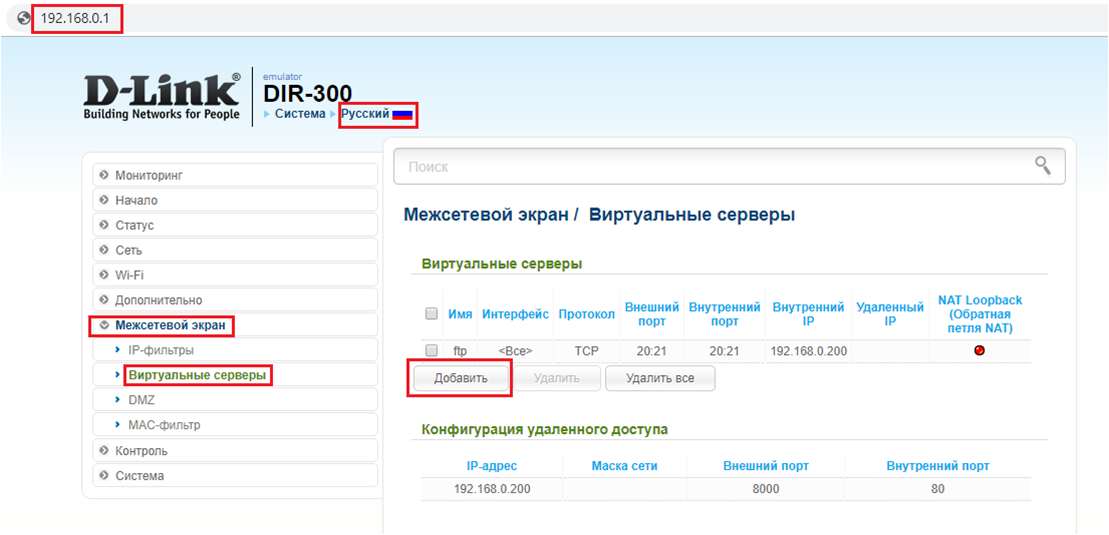Tick the select-all checkbox in table header
The image size is (1109, 535).
(432, 314)
